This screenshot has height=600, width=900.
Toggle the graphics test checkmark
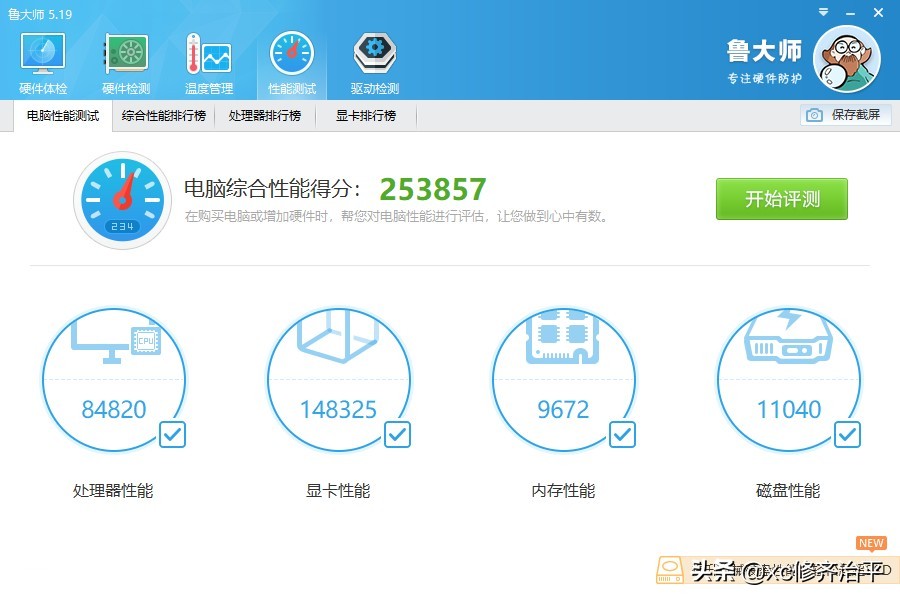pyautogui.click(x=397, y=434)
